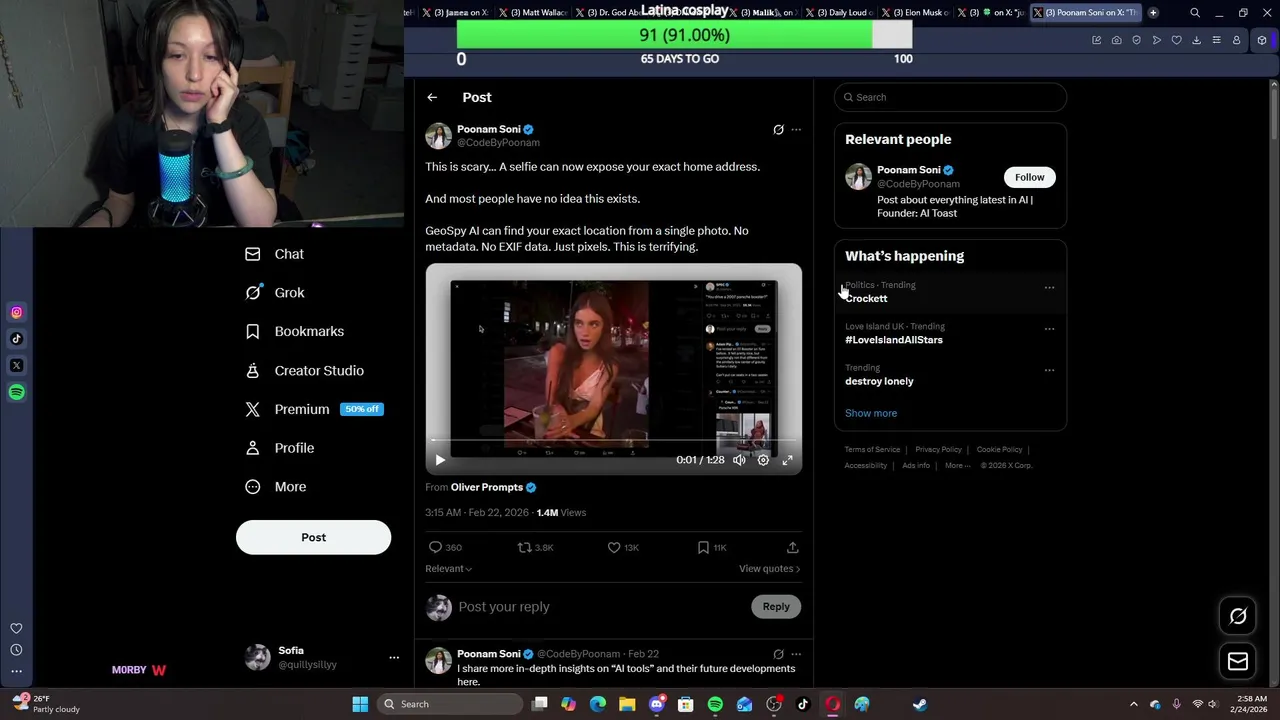Open the floating Grok button
Viewport: 1280px width, 720px height.
pos(1238,616)
